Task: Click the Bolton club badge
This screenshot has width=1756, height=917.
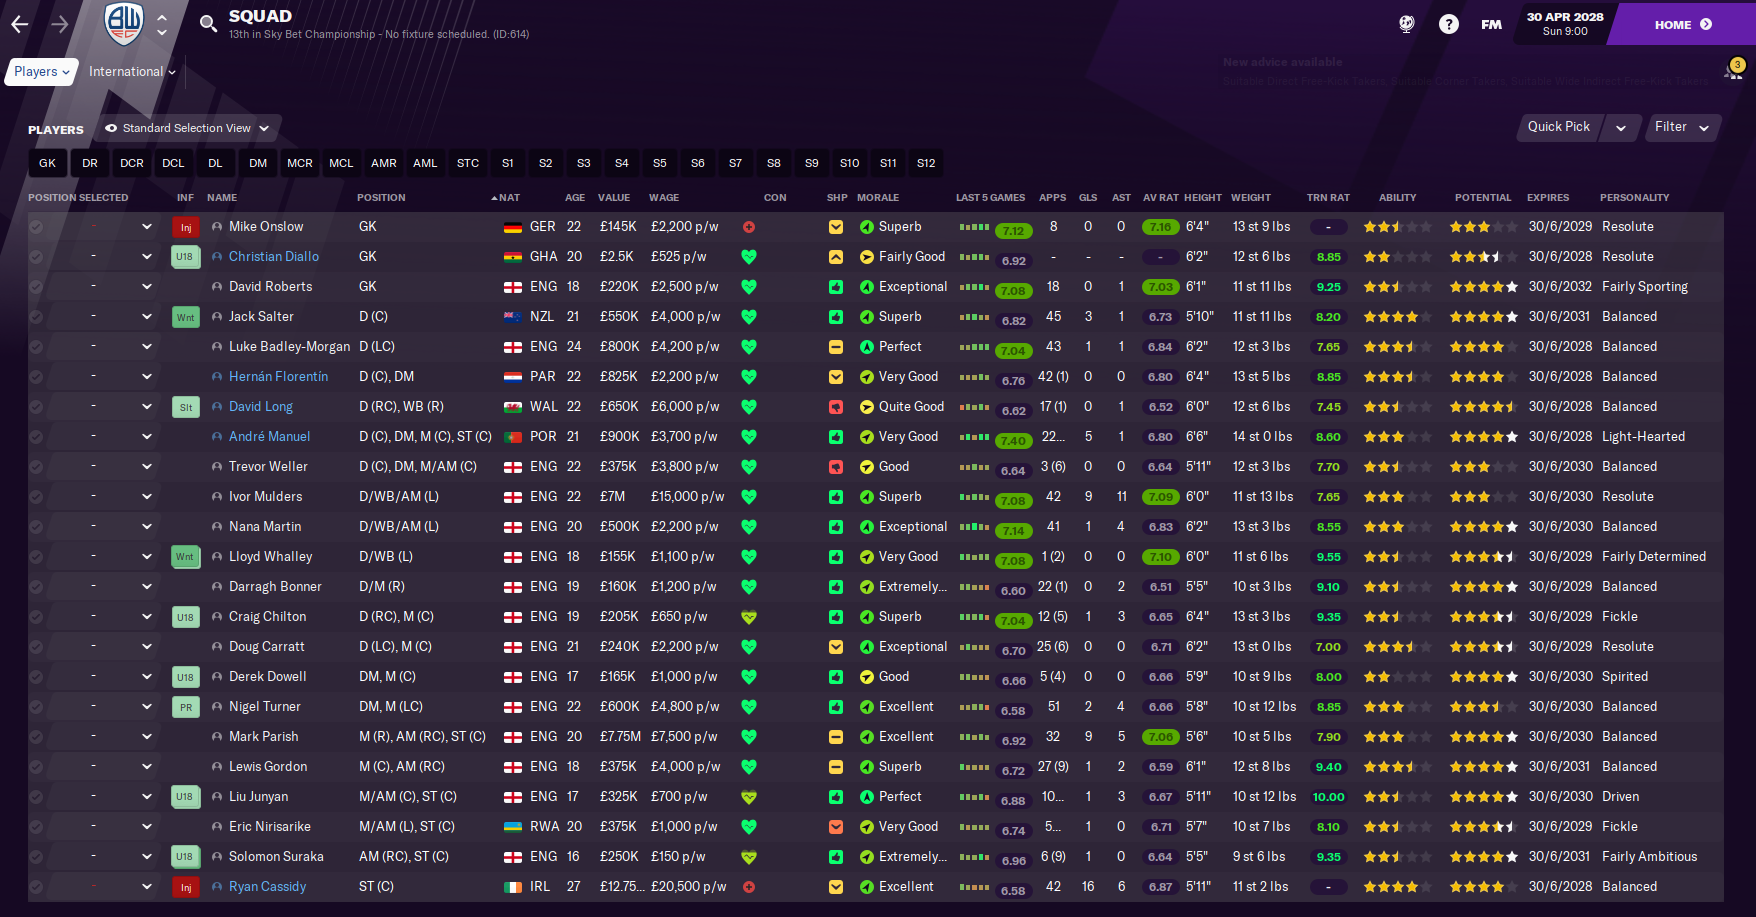Action: tap(125, 23)
